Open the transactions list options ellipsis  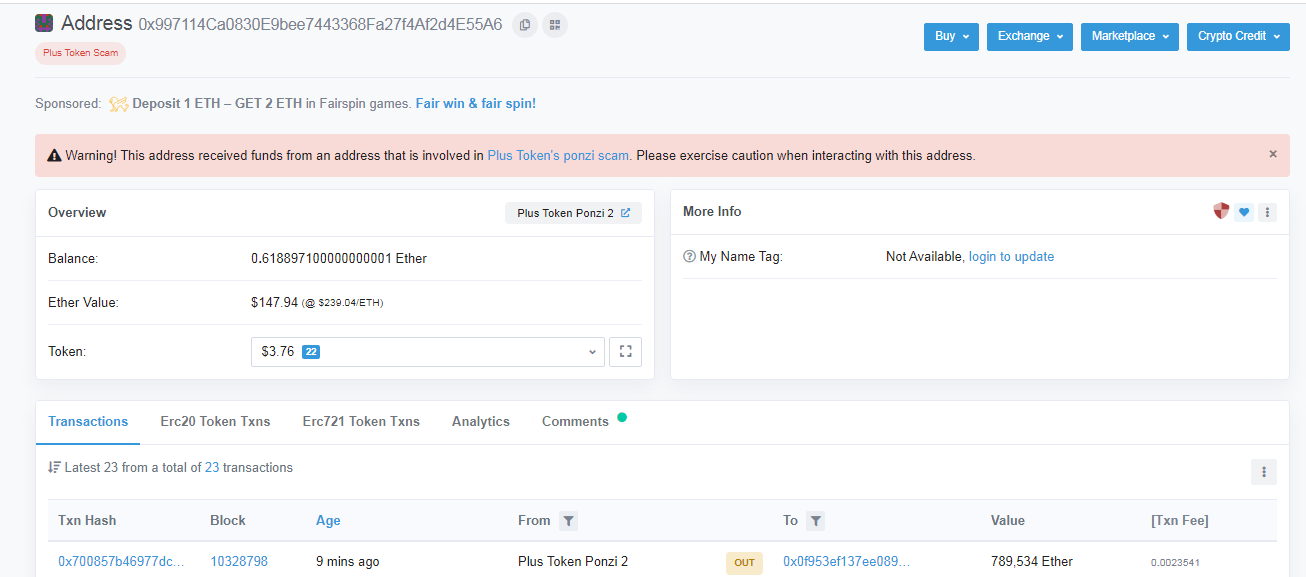pyautogui.click(x=1263, y=471)
